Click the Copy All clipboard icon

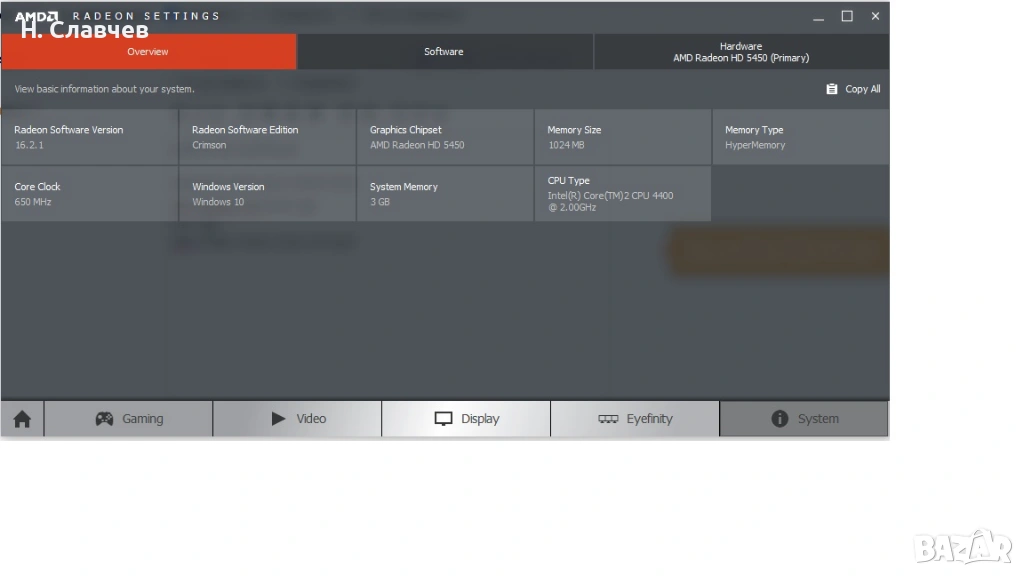point(832,89)
